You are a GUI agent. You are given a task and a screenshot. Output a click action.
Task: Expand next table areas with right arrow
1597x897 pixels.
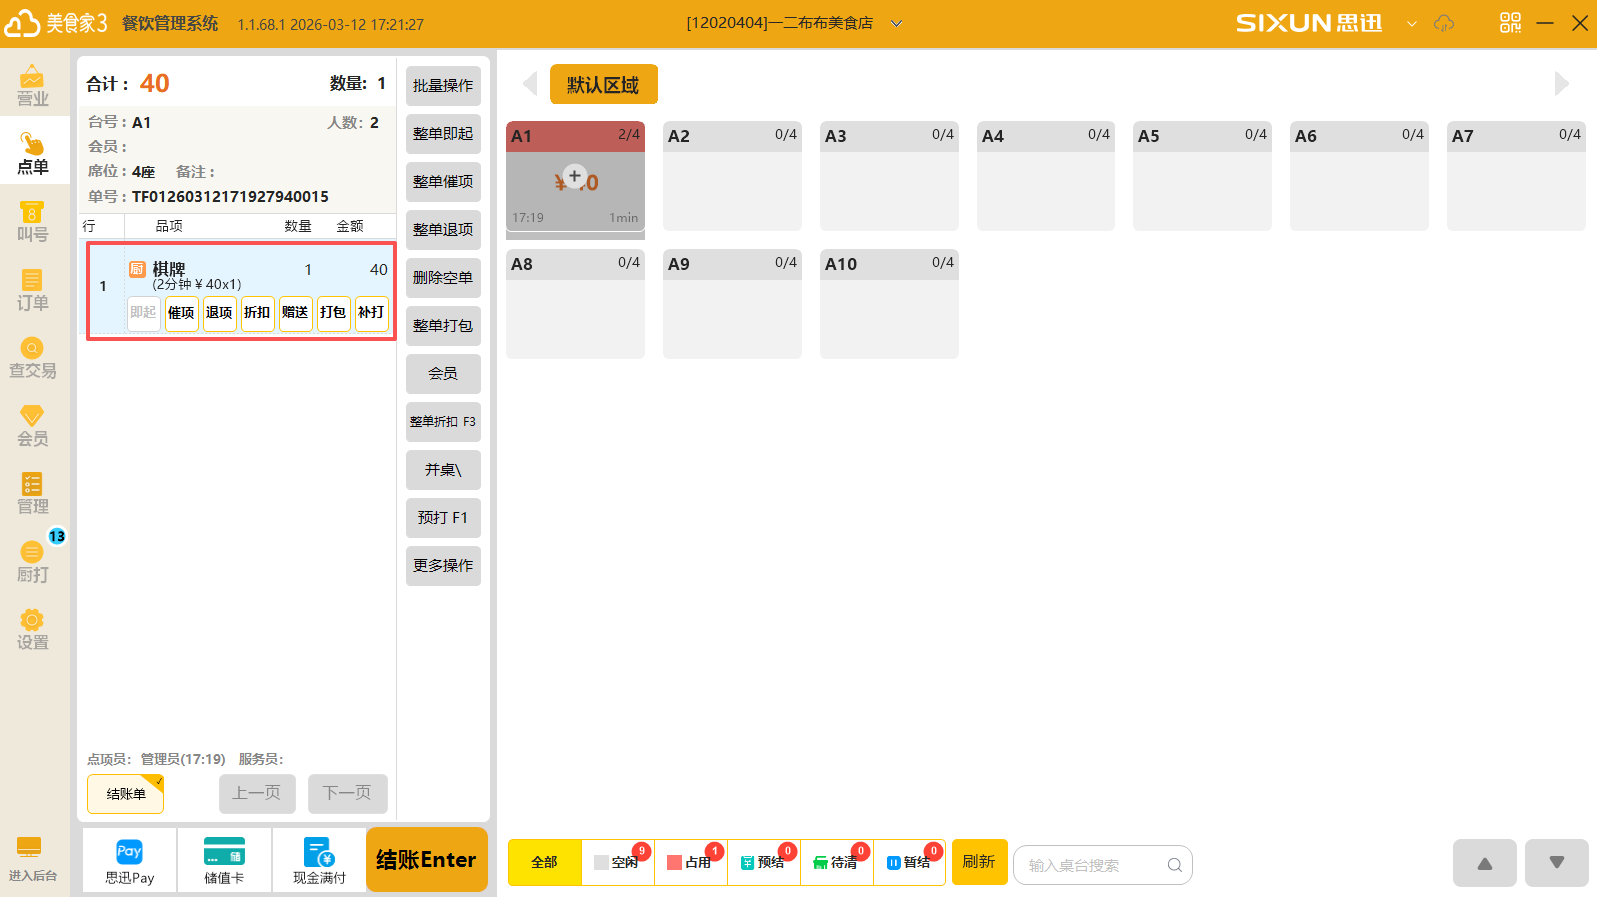coord(1561,84)
